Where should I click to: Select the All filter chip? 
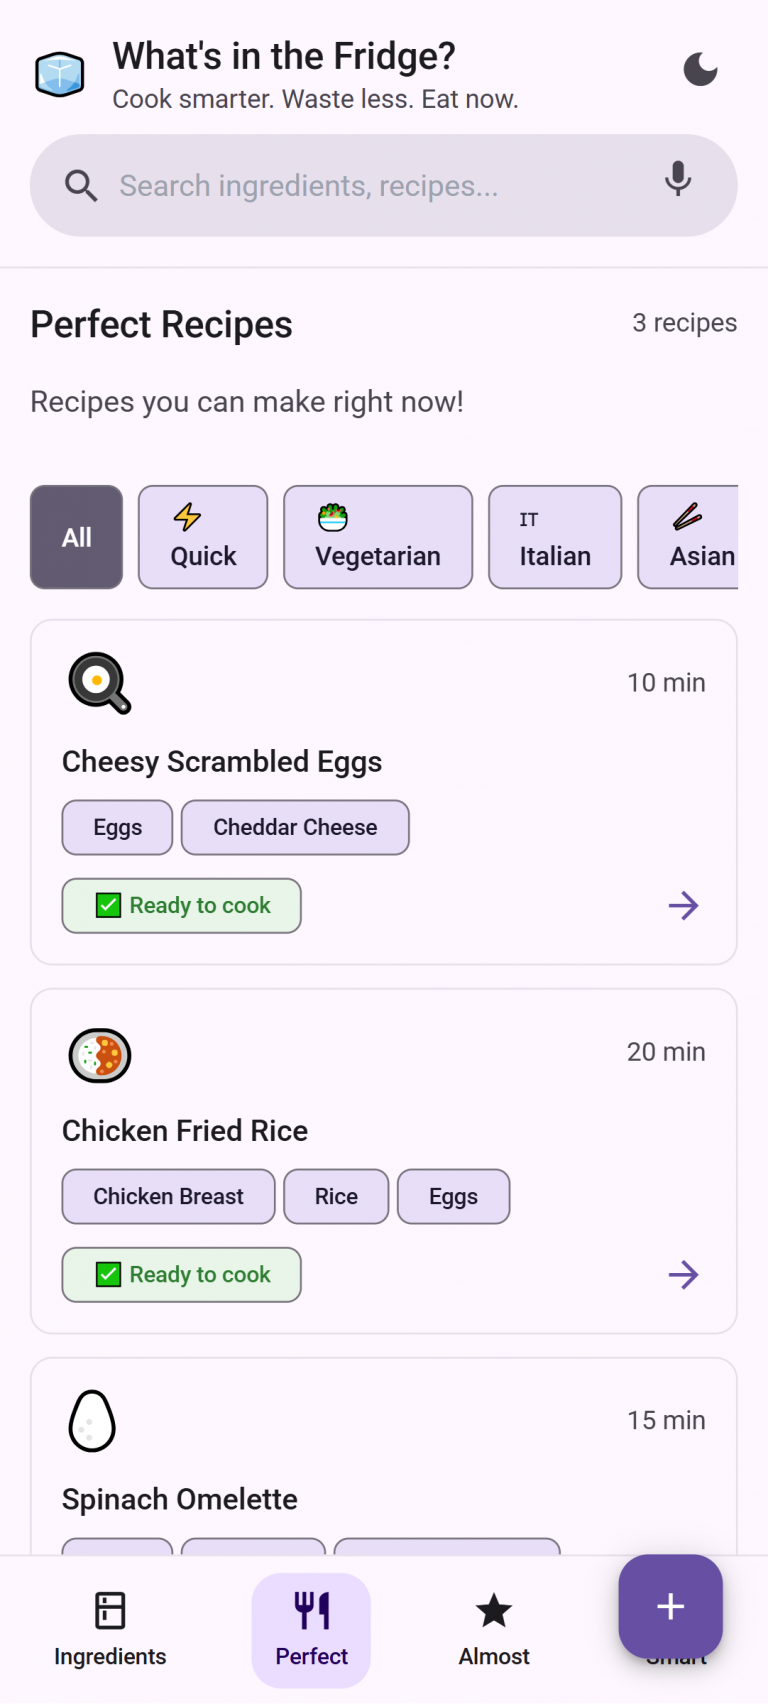(77, 538)
